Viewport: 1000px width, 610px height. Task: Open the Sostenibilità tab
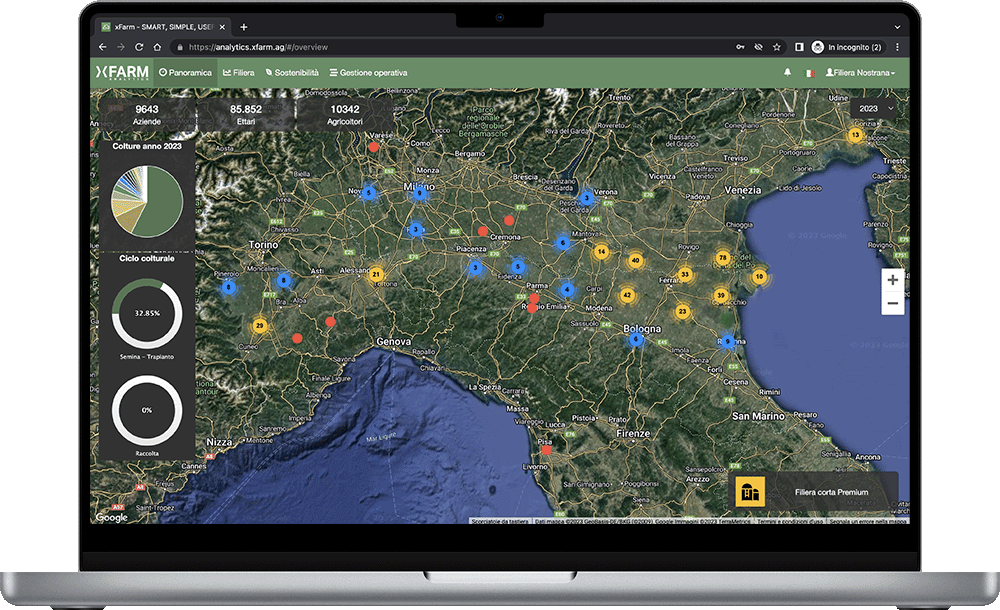coord(292,73)
